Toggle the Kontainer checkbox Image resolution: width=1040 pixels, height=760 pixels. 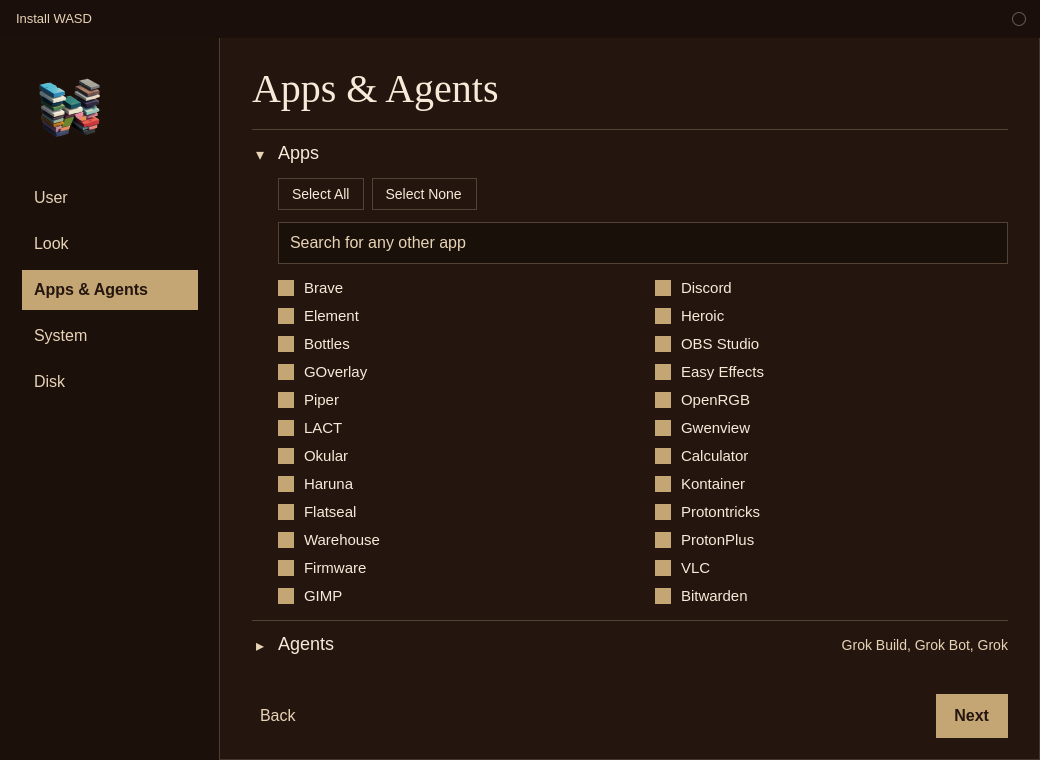click(x=663, y=484)
